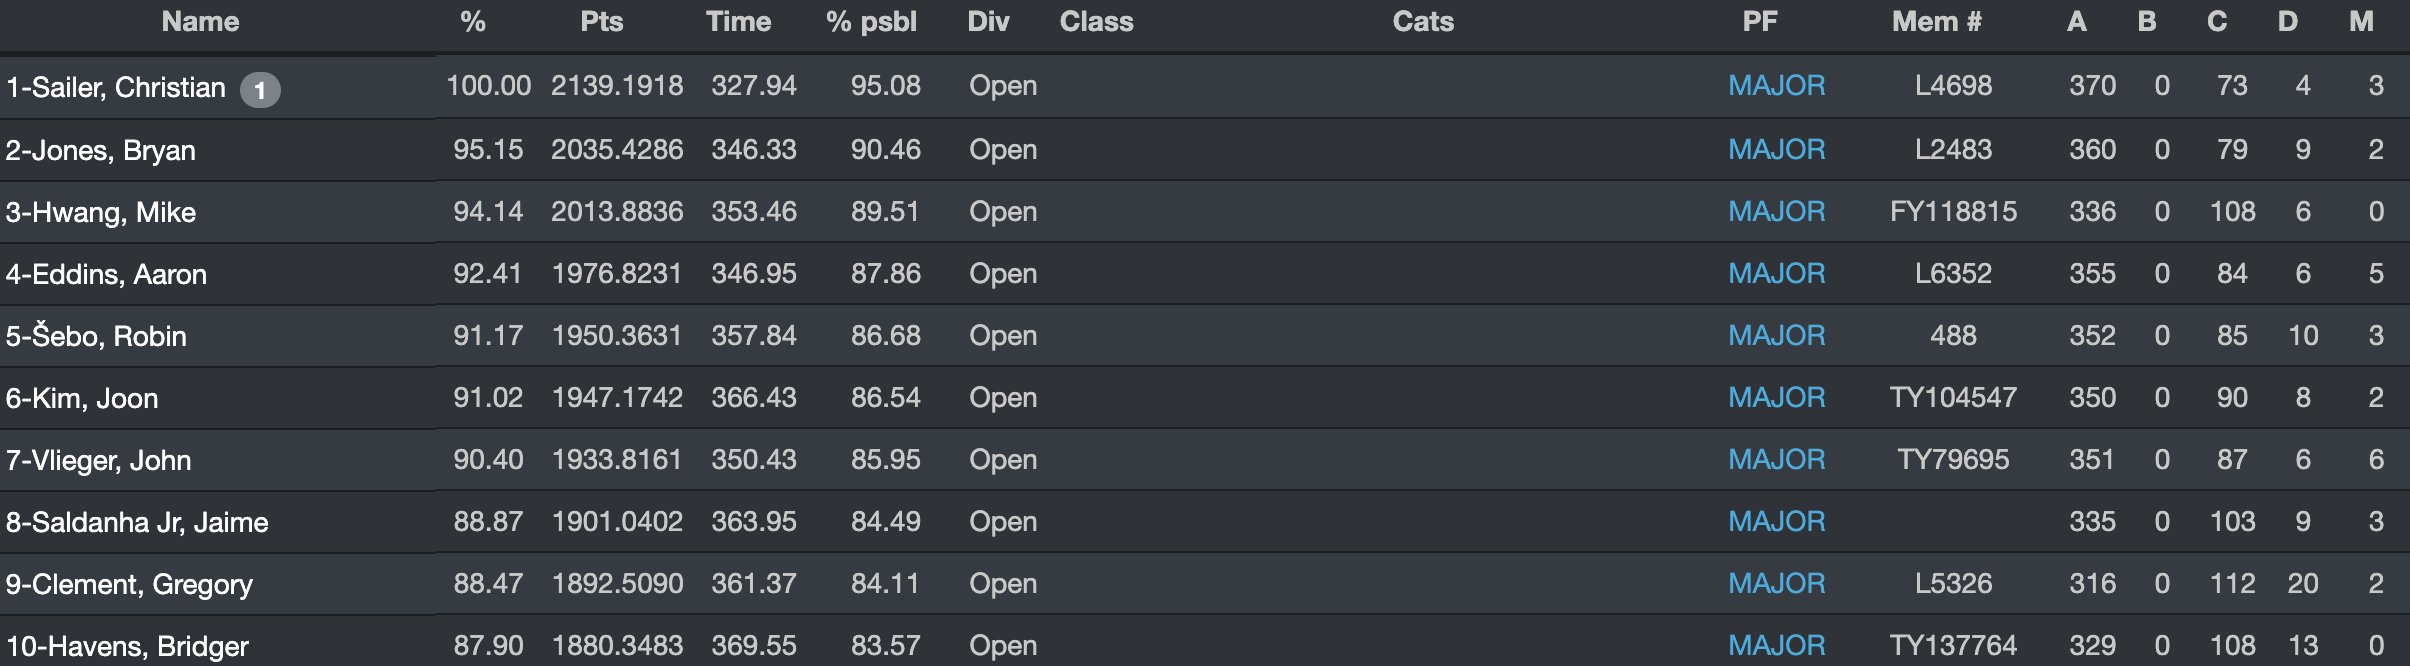Viewport: 2410px width, 666px height.
Task: Click the badge next to Sailer, Christian
Action: (x=260, y=90)
